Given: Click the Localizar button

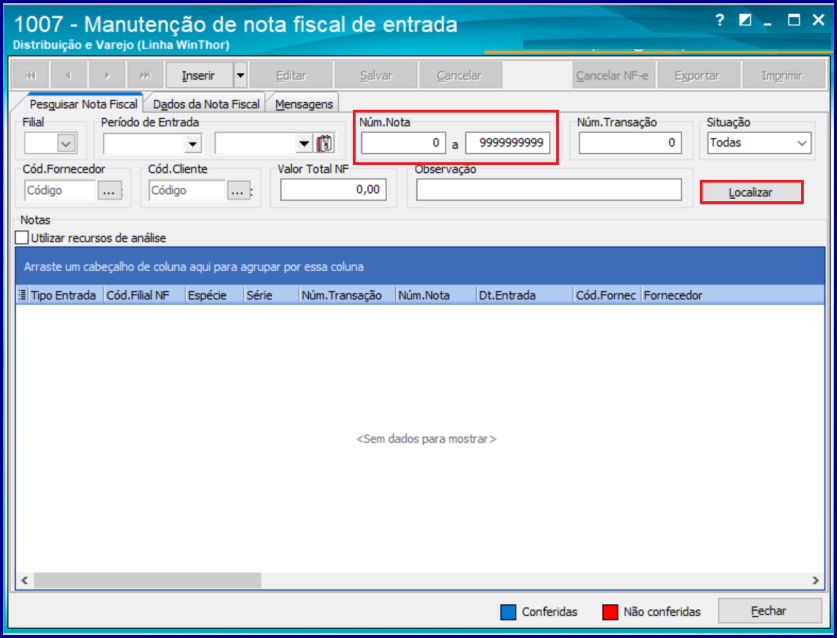Looking at the screenshot, I should coord(751,192).
